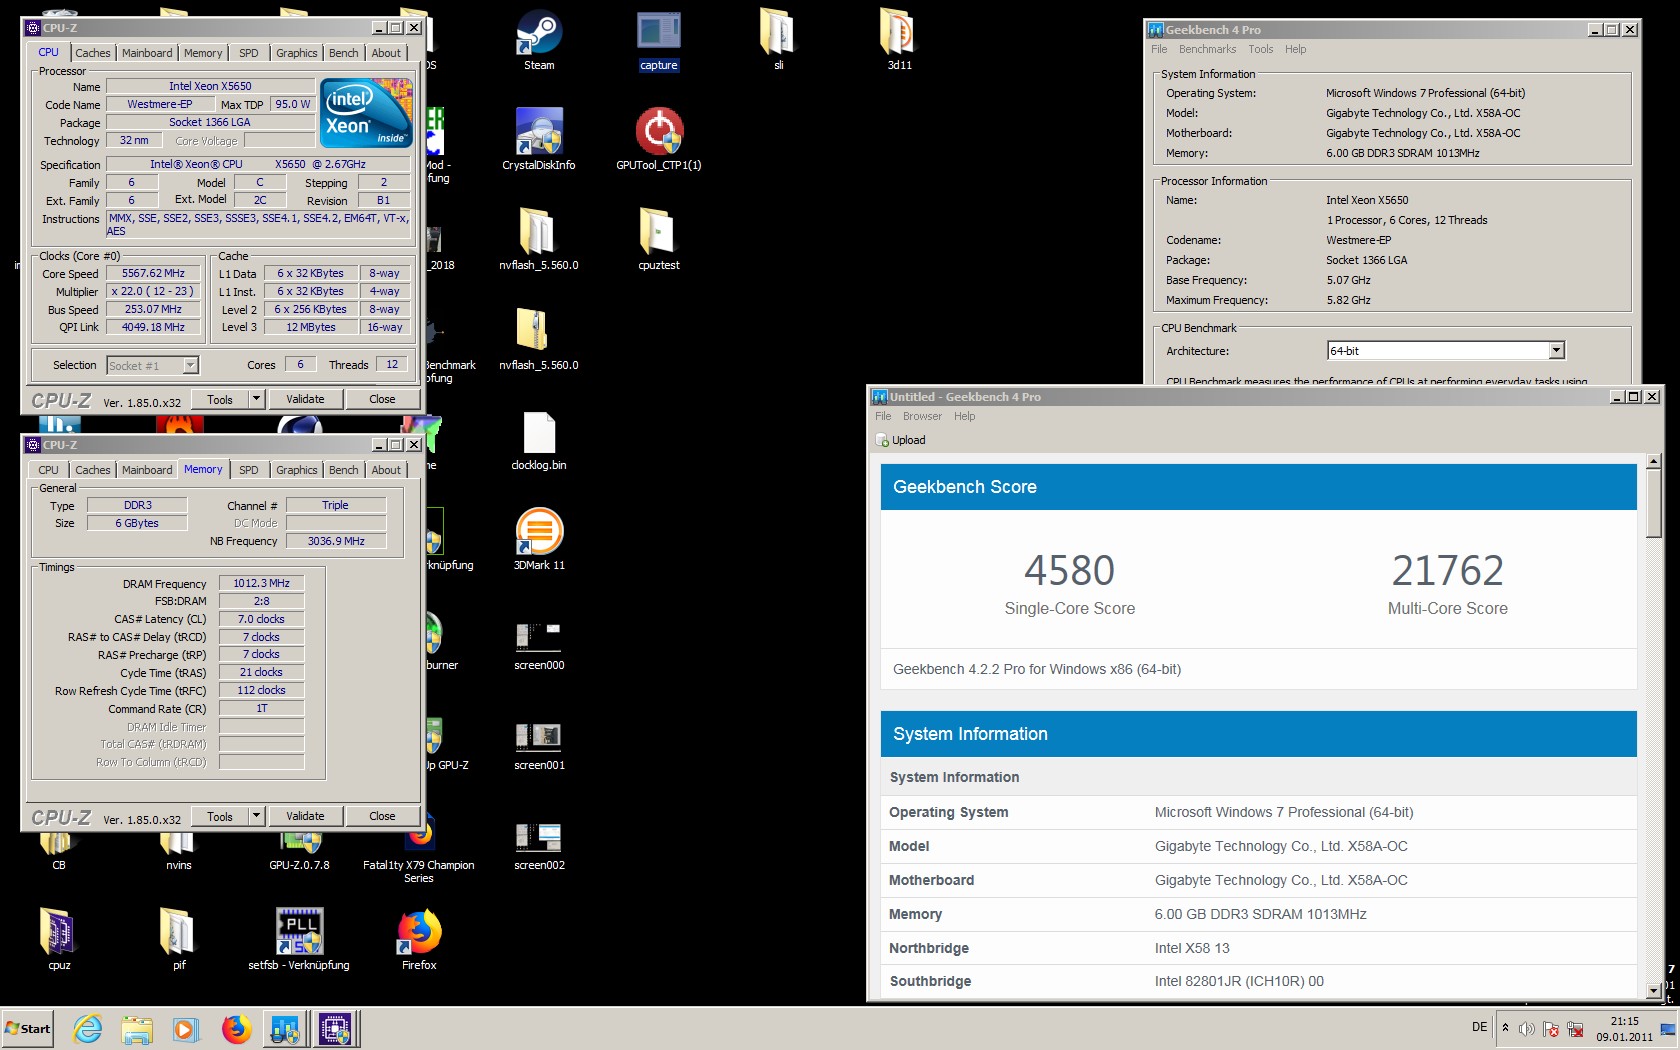Open Windows Explorer from the taskbar
Viewport: 1680px width, 1050px height.
tap(137, 1028)
